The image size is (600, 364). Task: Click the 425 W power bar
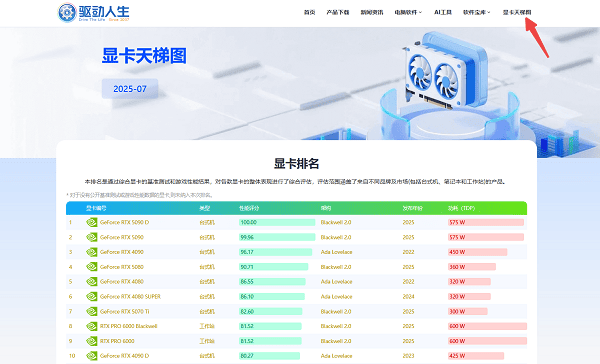[476, 356]
